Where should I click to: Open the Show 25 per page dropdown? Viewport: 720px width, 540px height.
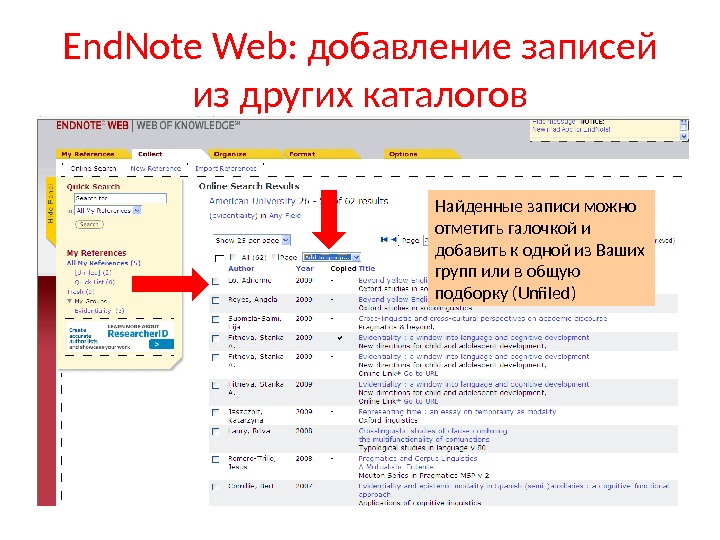coord(252,240)
